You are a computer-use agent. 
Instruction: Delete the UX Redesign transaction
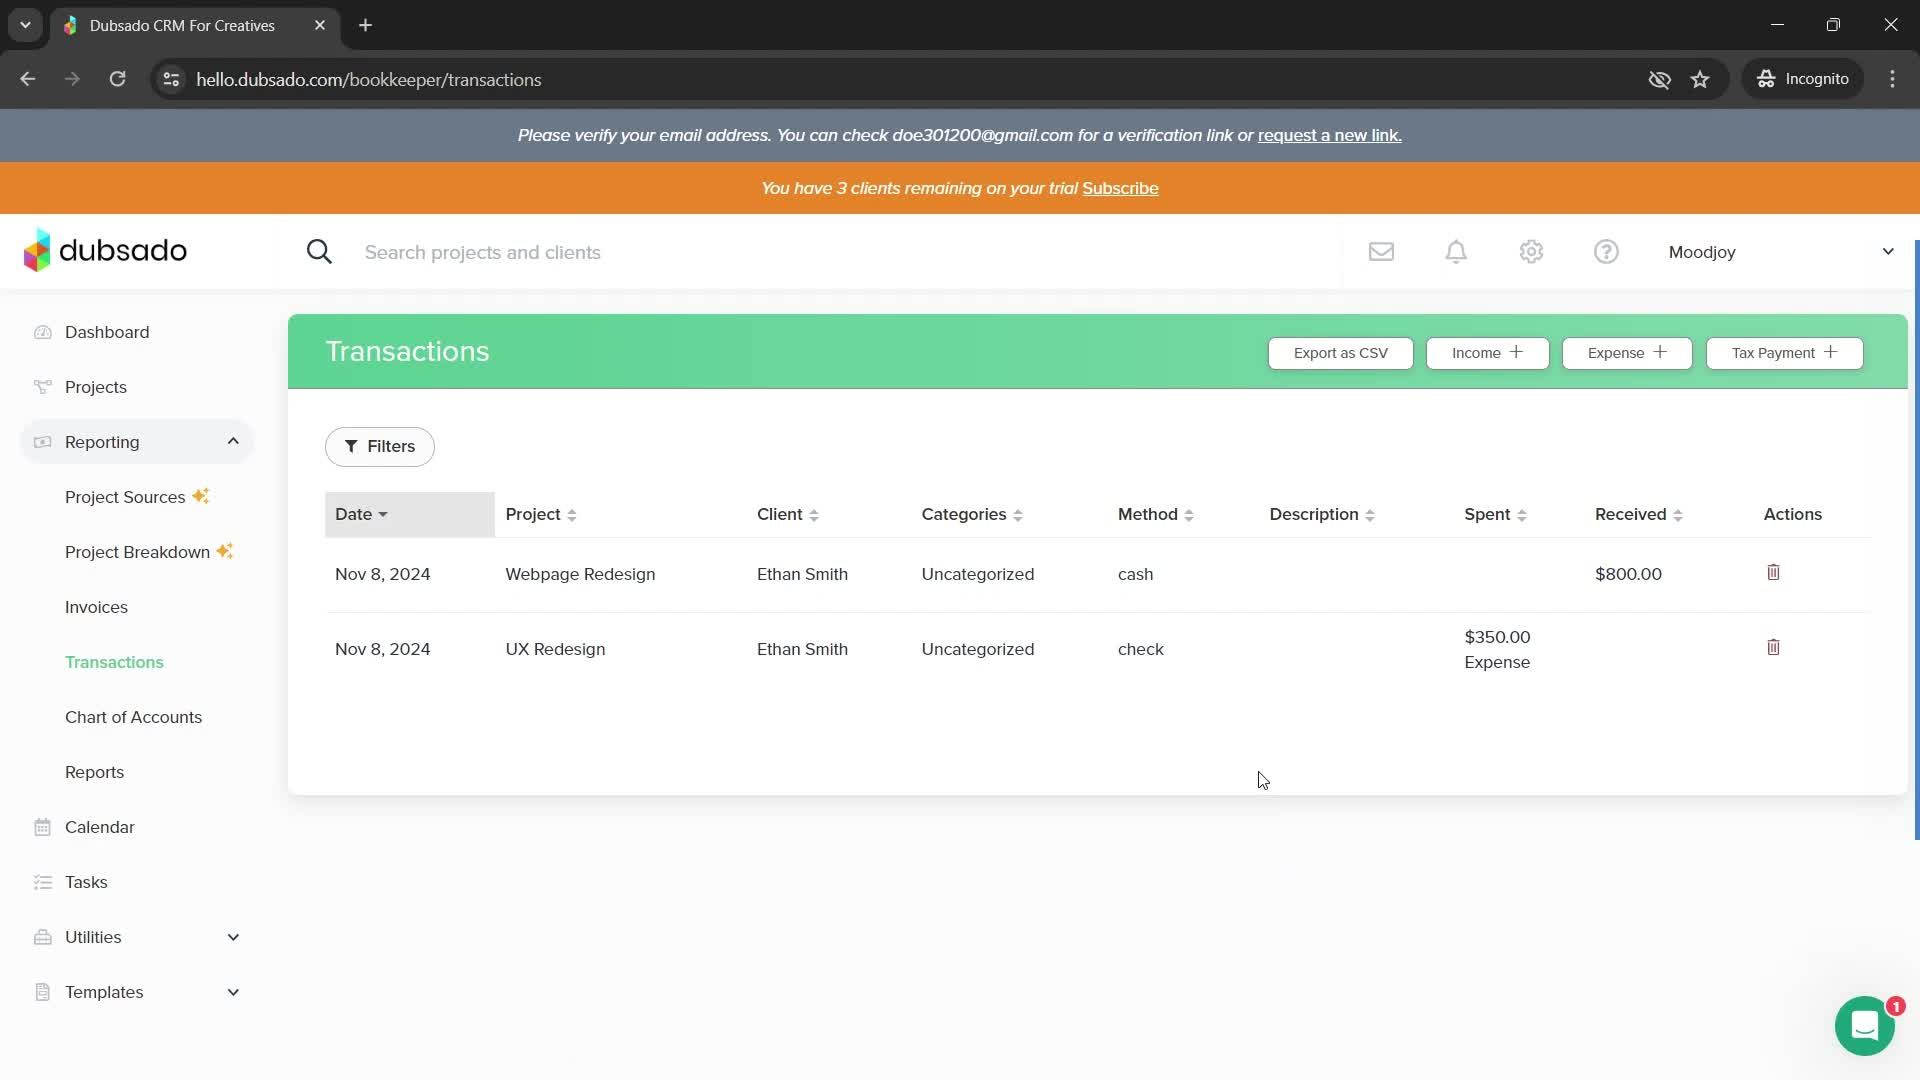[1773, 648]
